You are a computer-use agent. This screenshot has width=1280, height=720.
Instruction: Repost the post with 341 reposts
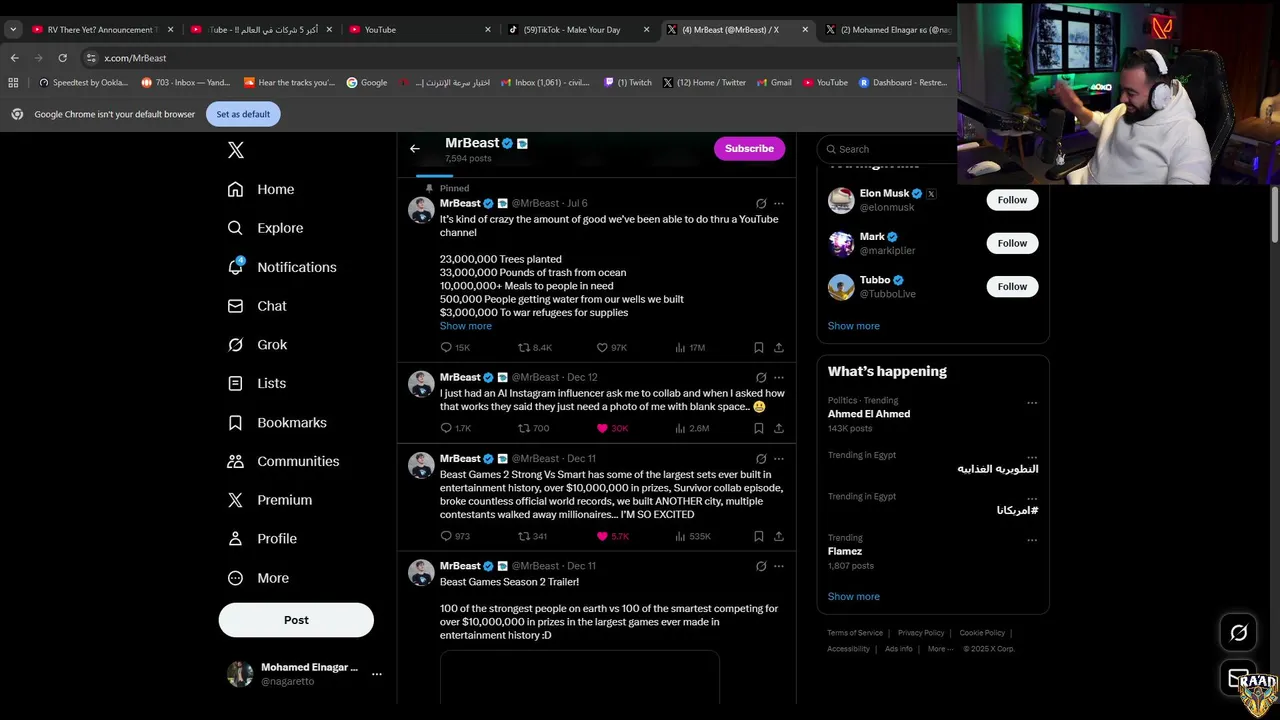[x=532, y=536]
